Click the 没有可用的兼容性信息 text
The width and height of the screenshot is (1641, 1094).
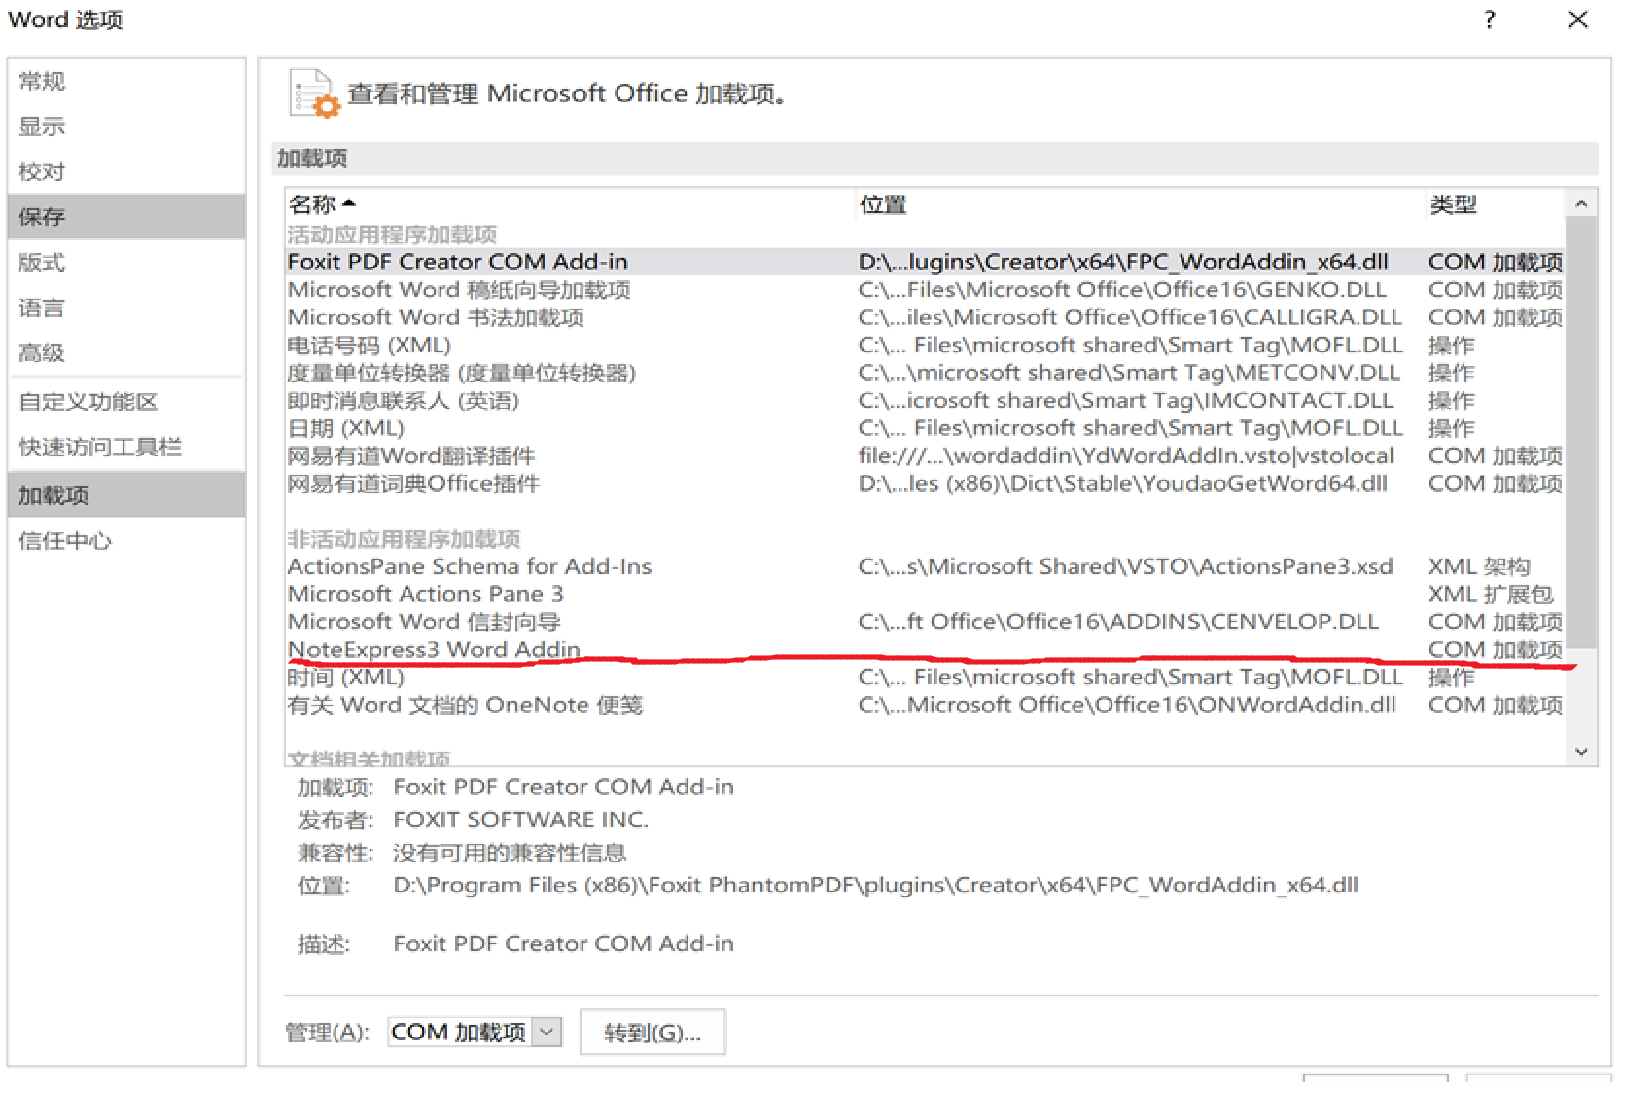point(509,852)
